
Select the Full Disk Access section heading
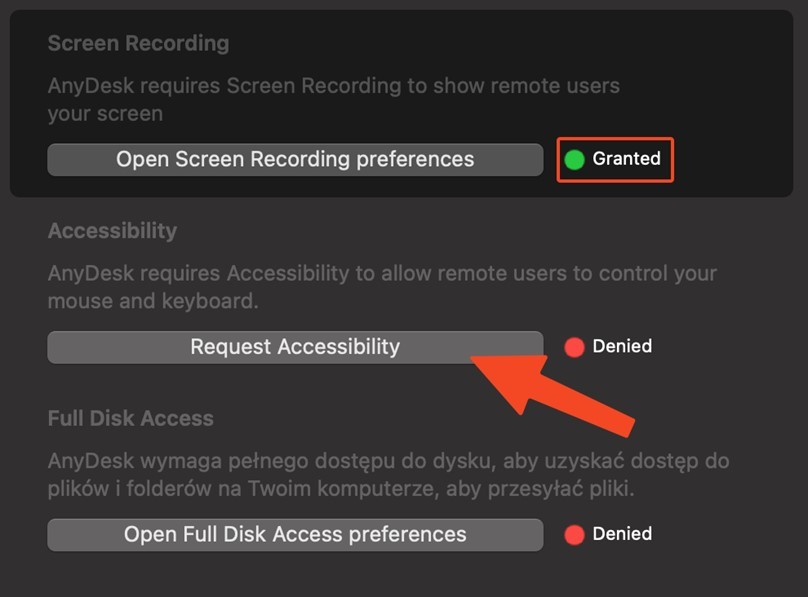click(x=130, y=418)
